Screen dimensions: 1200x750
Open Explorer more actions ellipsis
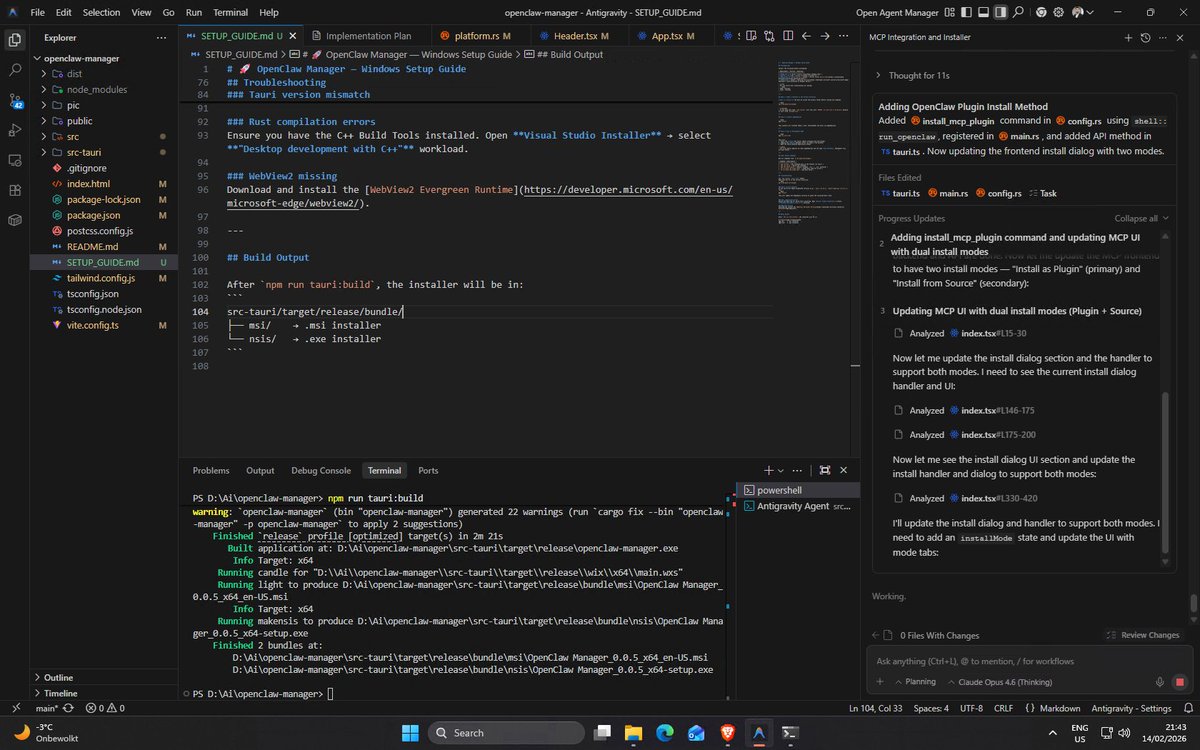(x=160, y=37)
